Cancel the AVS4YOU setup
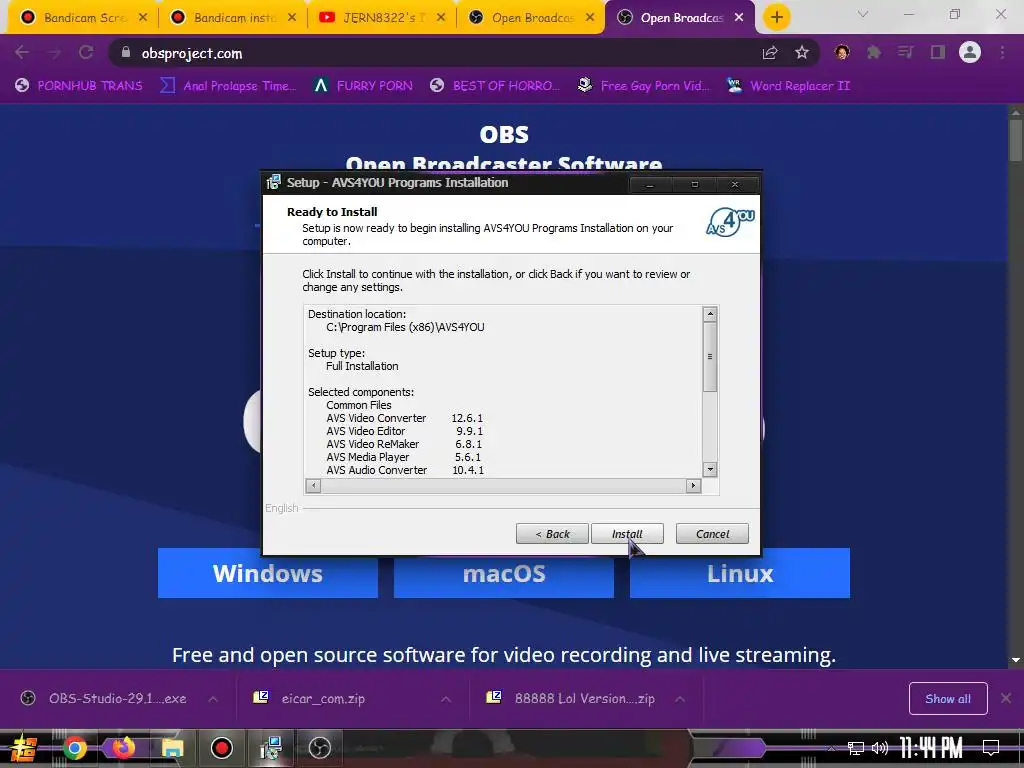The image size is (1024, 768). 712,534
